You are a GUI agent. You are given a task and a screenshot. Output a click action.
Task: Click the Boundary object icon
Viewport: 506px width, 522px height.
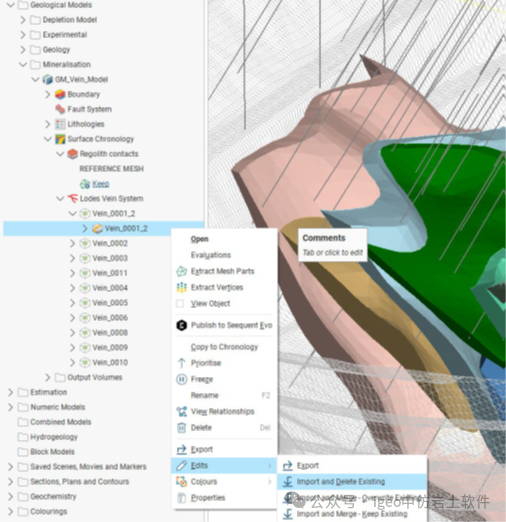point(60,94)
